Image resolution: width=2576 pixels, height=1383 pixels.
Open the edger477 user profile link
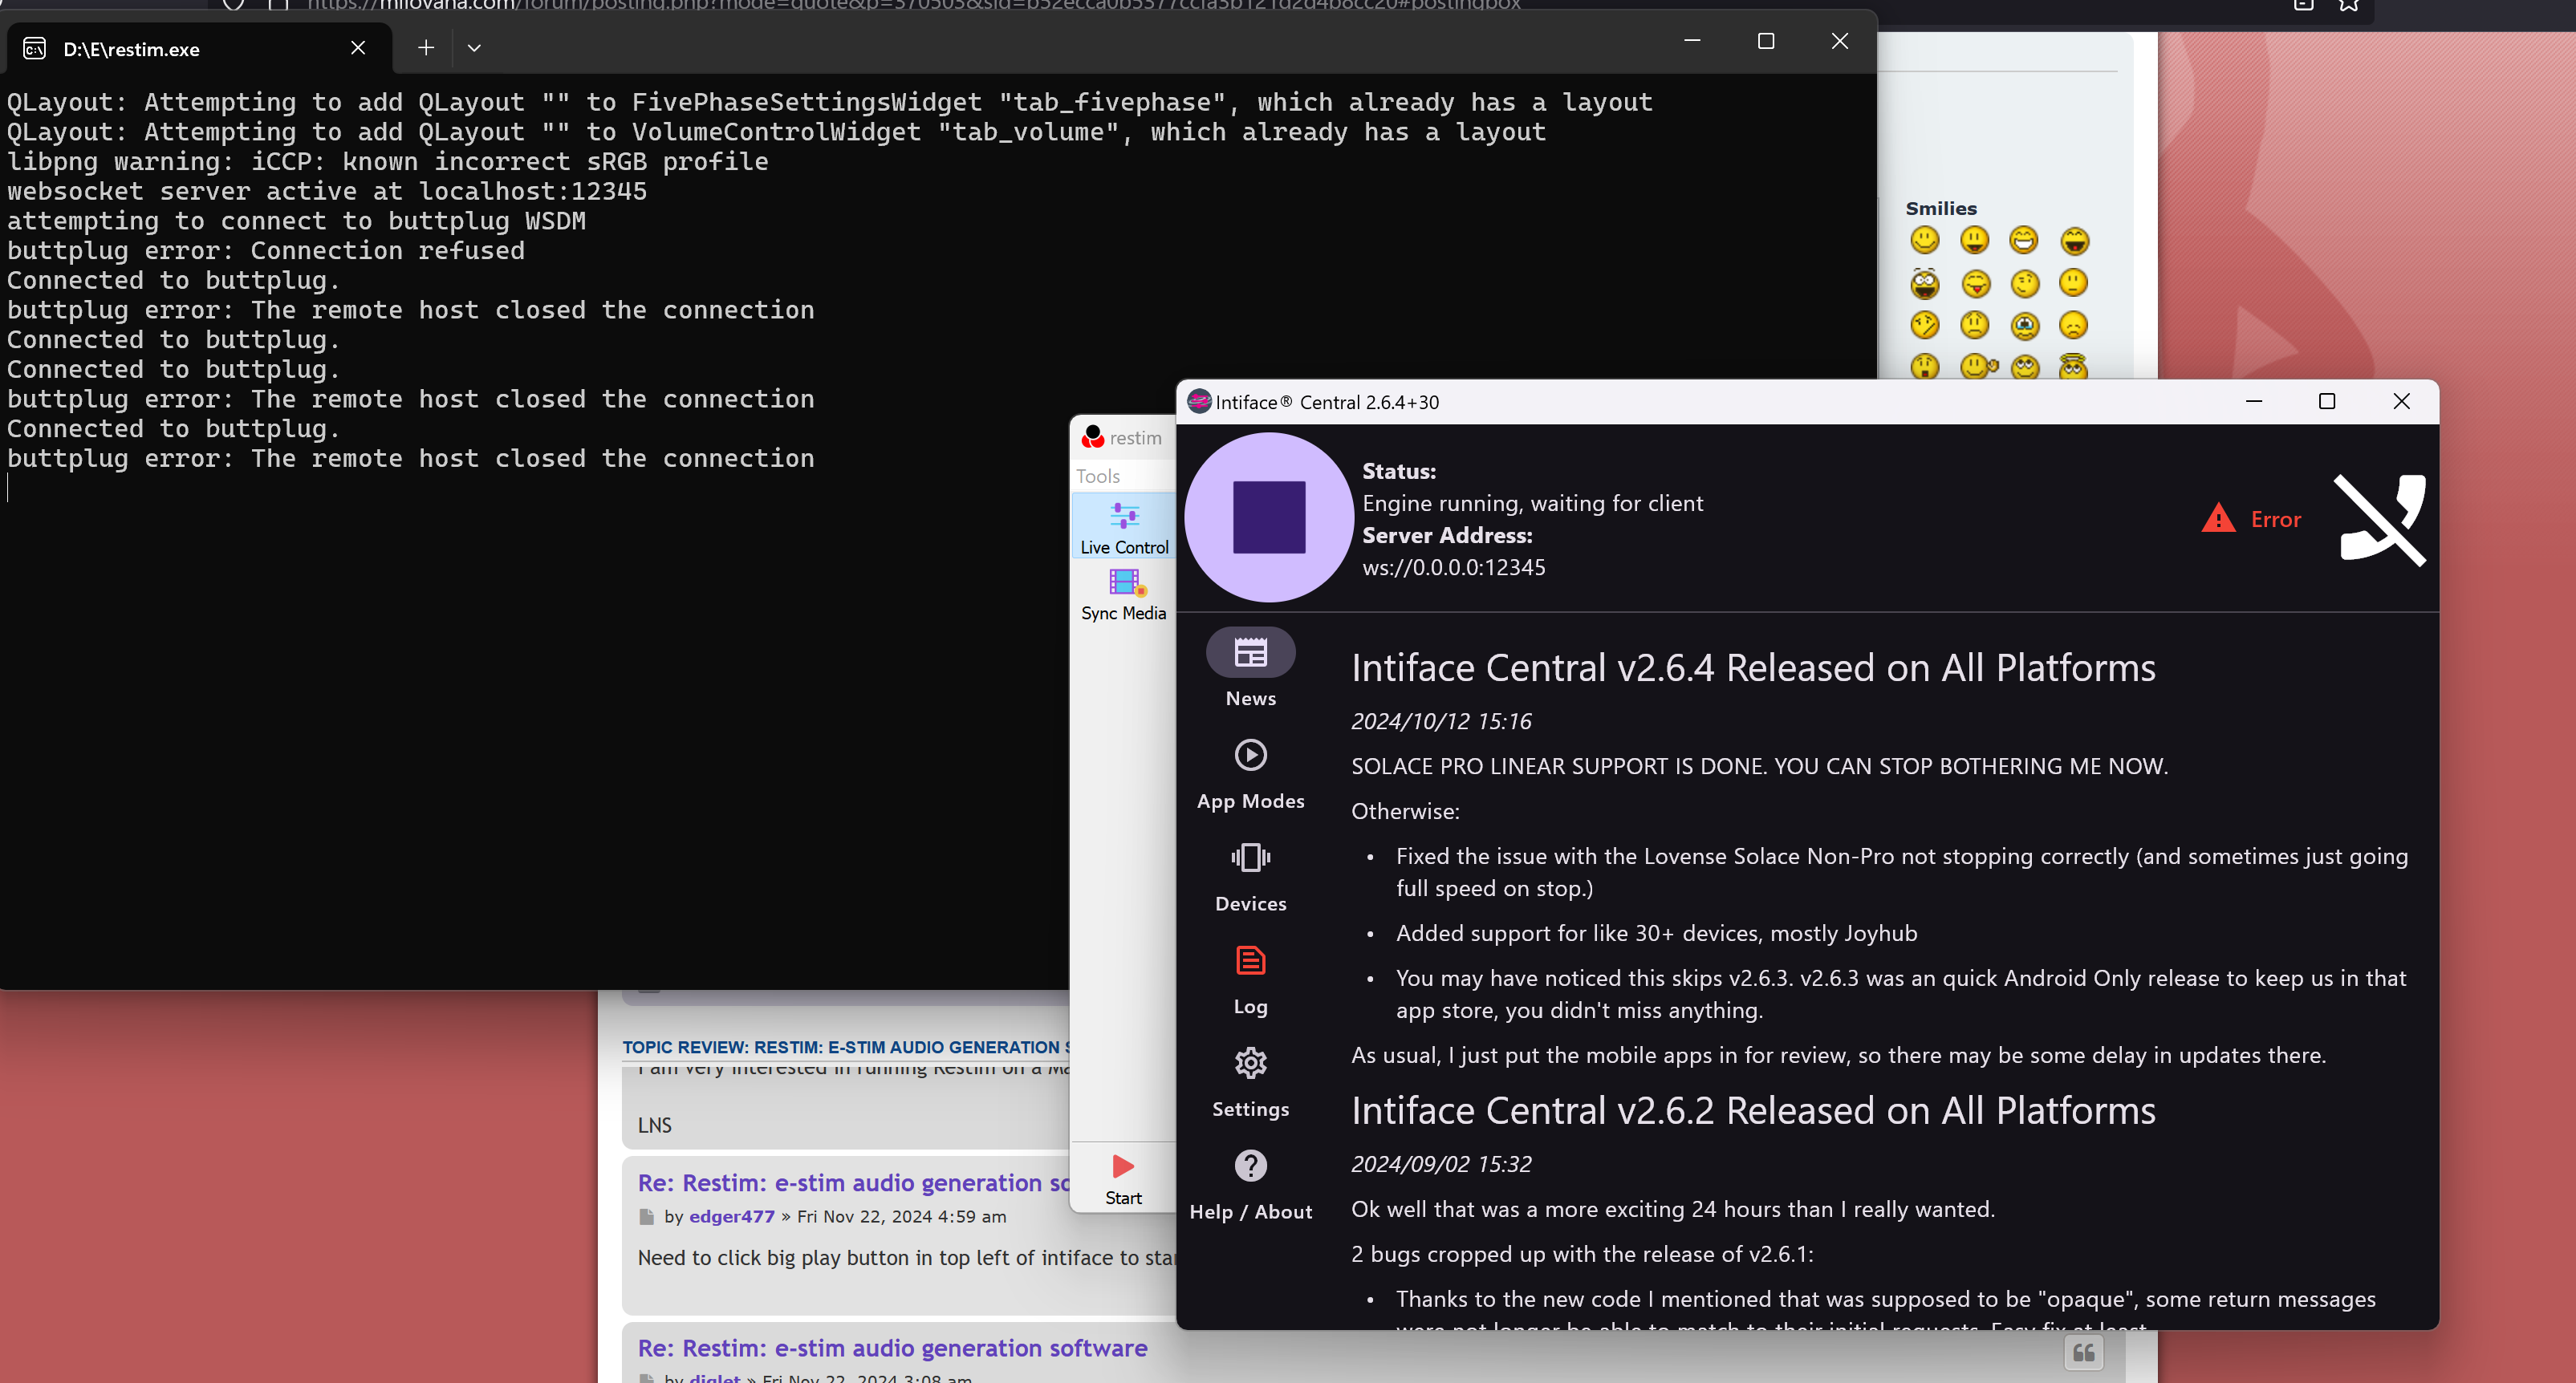pyautogui.click(x=731, y=1216)
